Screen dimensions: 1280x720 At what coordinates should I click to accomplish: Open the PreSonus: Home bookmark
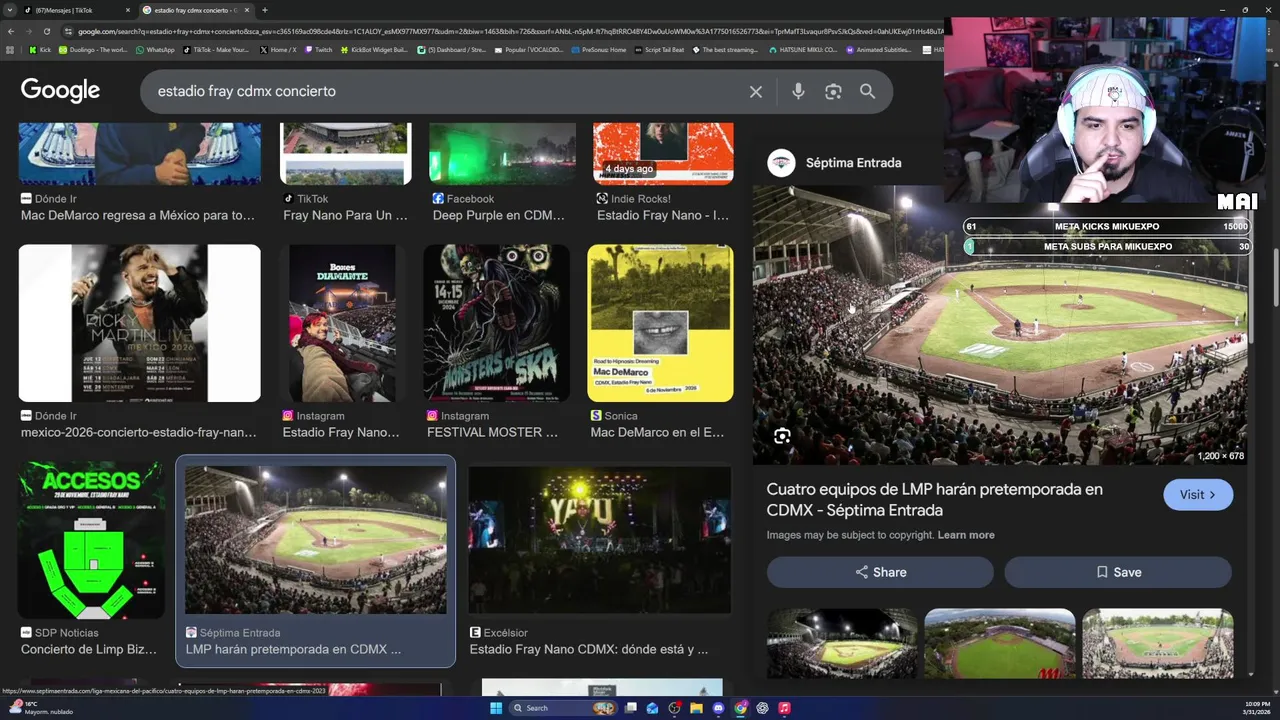click(599, 49)
